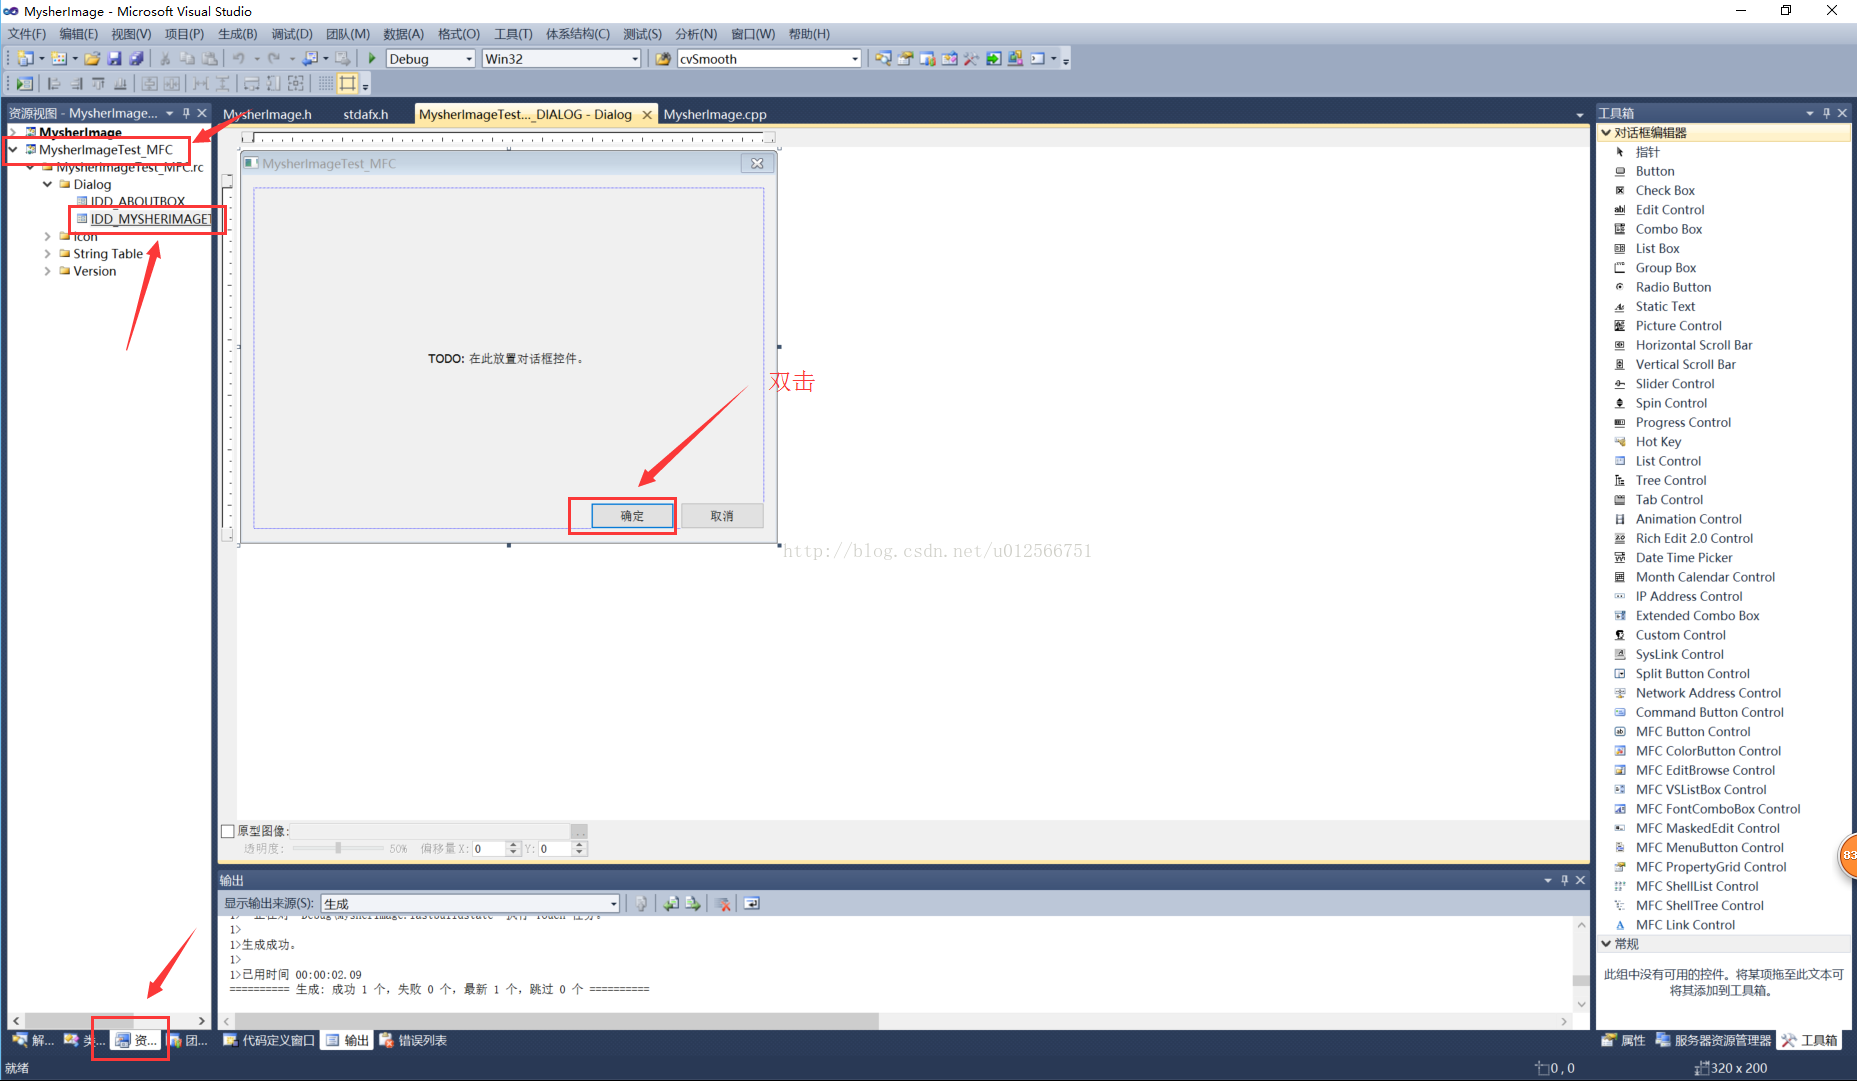This screenshot has width=1857, height=1081.
Task: Select the Radio Button control tool
Action: point(1673,288)
